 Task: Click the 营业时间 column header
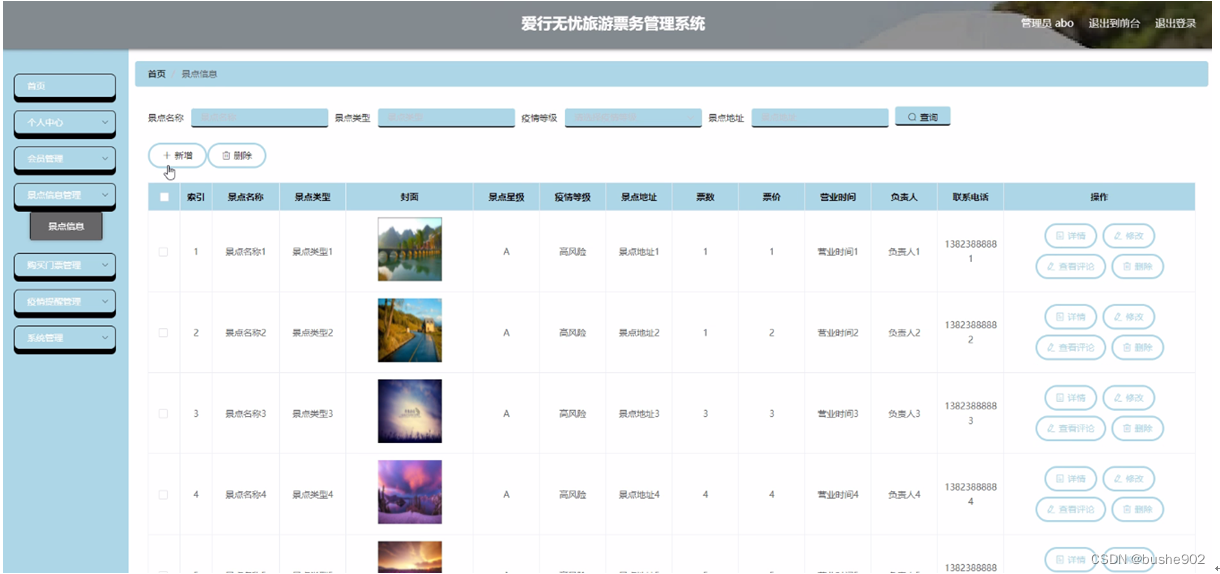click(837, 197)
